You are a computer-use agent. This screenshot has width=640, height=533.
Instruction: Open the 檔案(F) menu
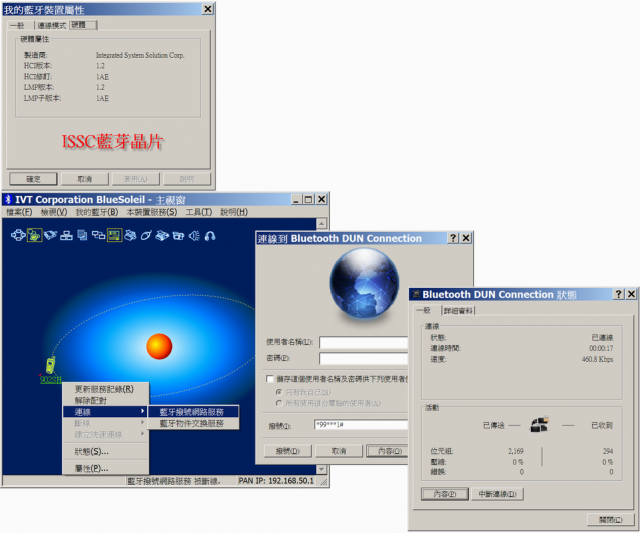click(19, 212)
